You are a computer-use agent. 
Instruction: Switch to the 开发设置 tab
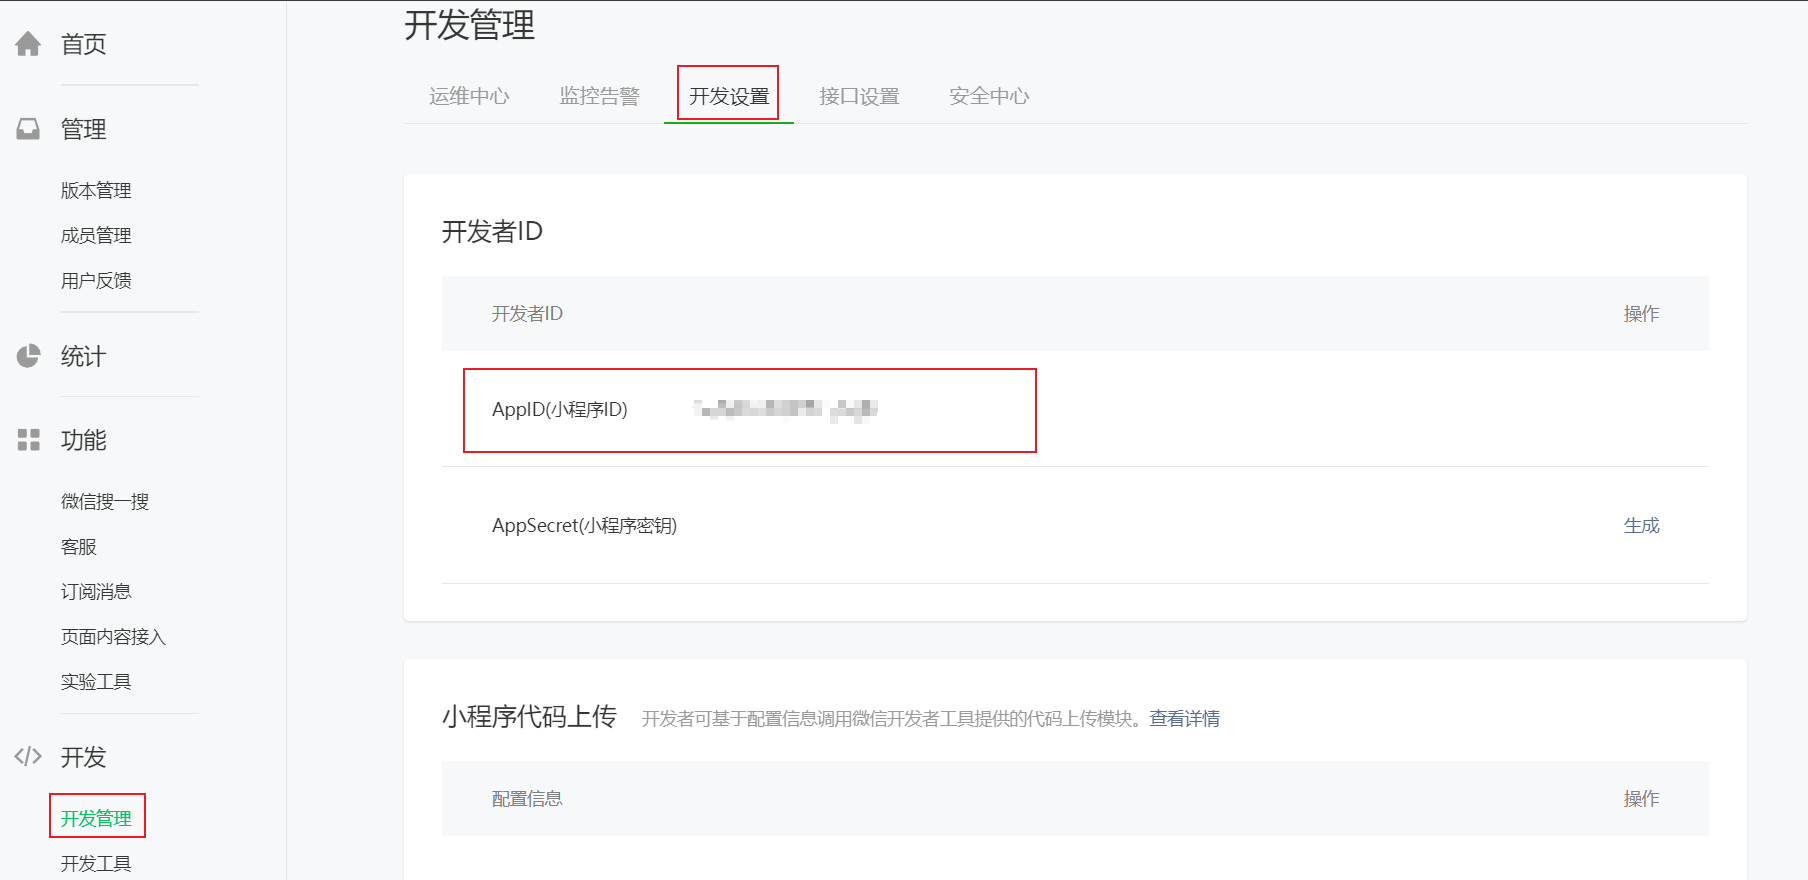pos(729,96)
